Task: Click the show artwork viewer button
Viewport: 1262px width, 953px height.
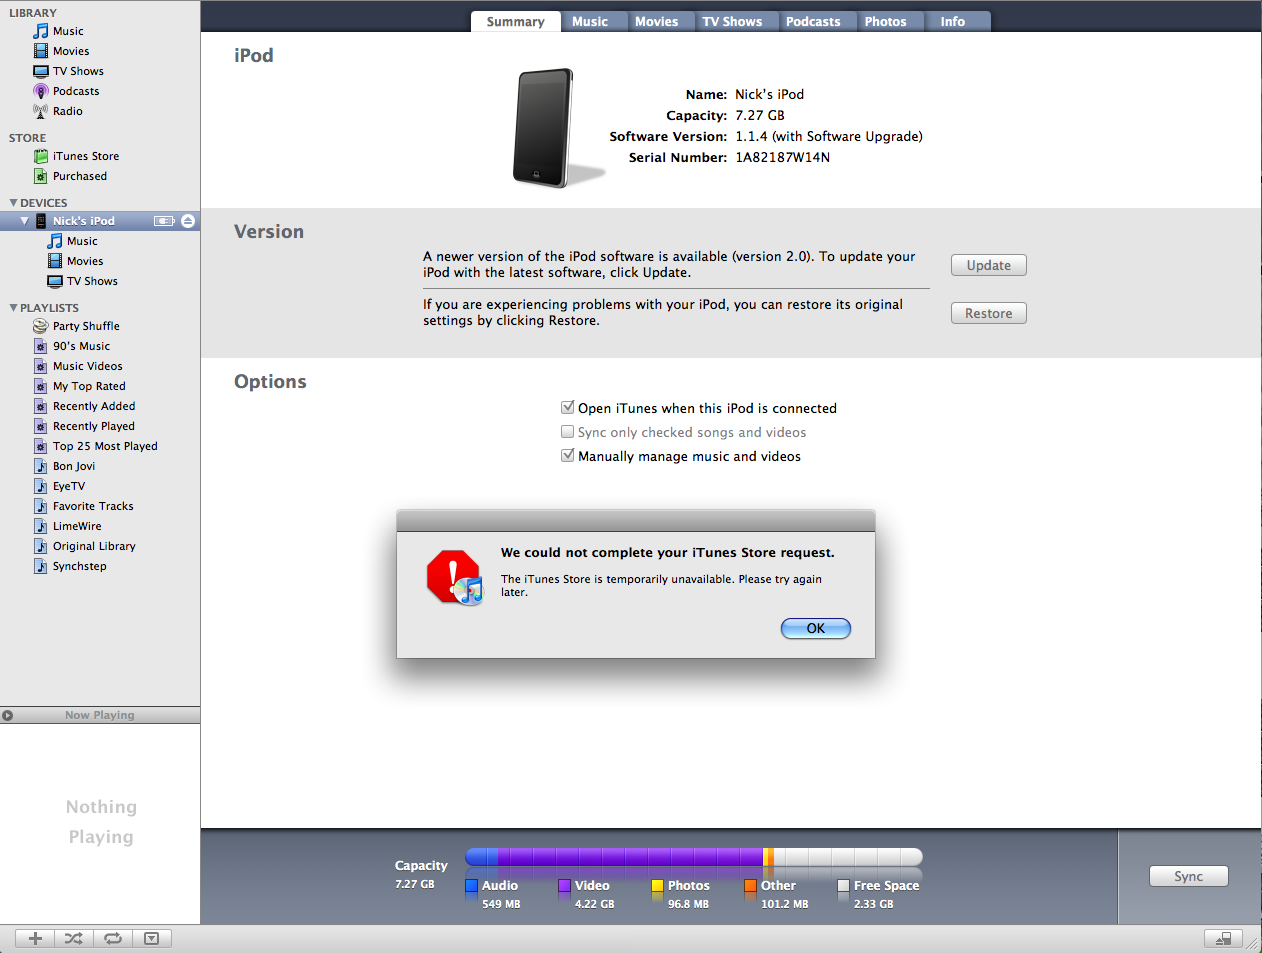Action: point(152,938)
